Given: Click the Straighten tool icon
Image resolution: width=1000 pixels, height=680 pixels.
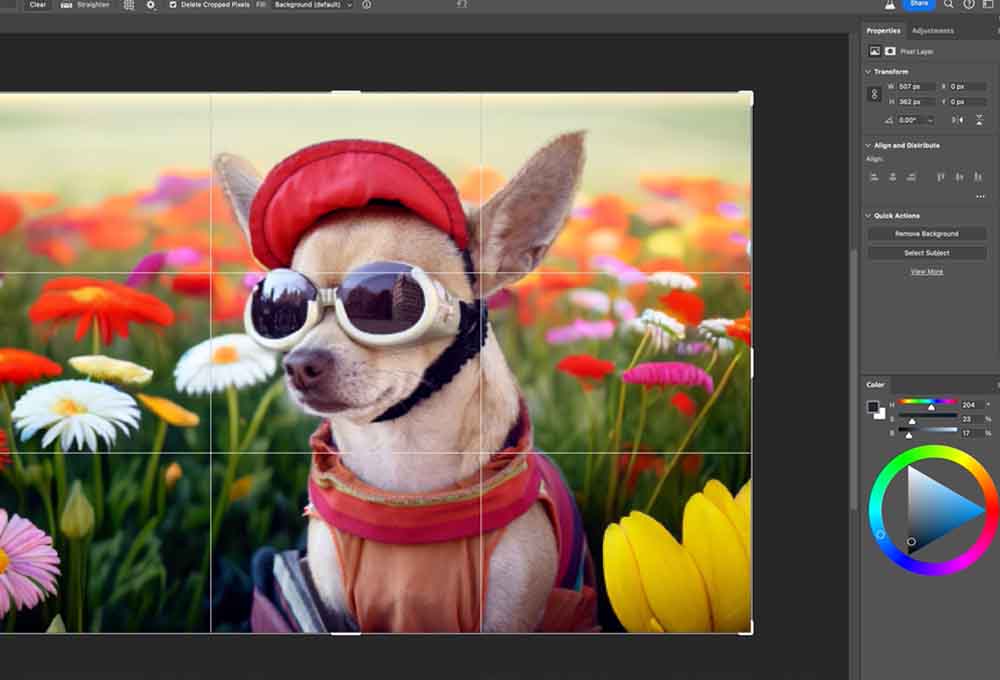Looking at the screenshot, I should pos(66,5).
